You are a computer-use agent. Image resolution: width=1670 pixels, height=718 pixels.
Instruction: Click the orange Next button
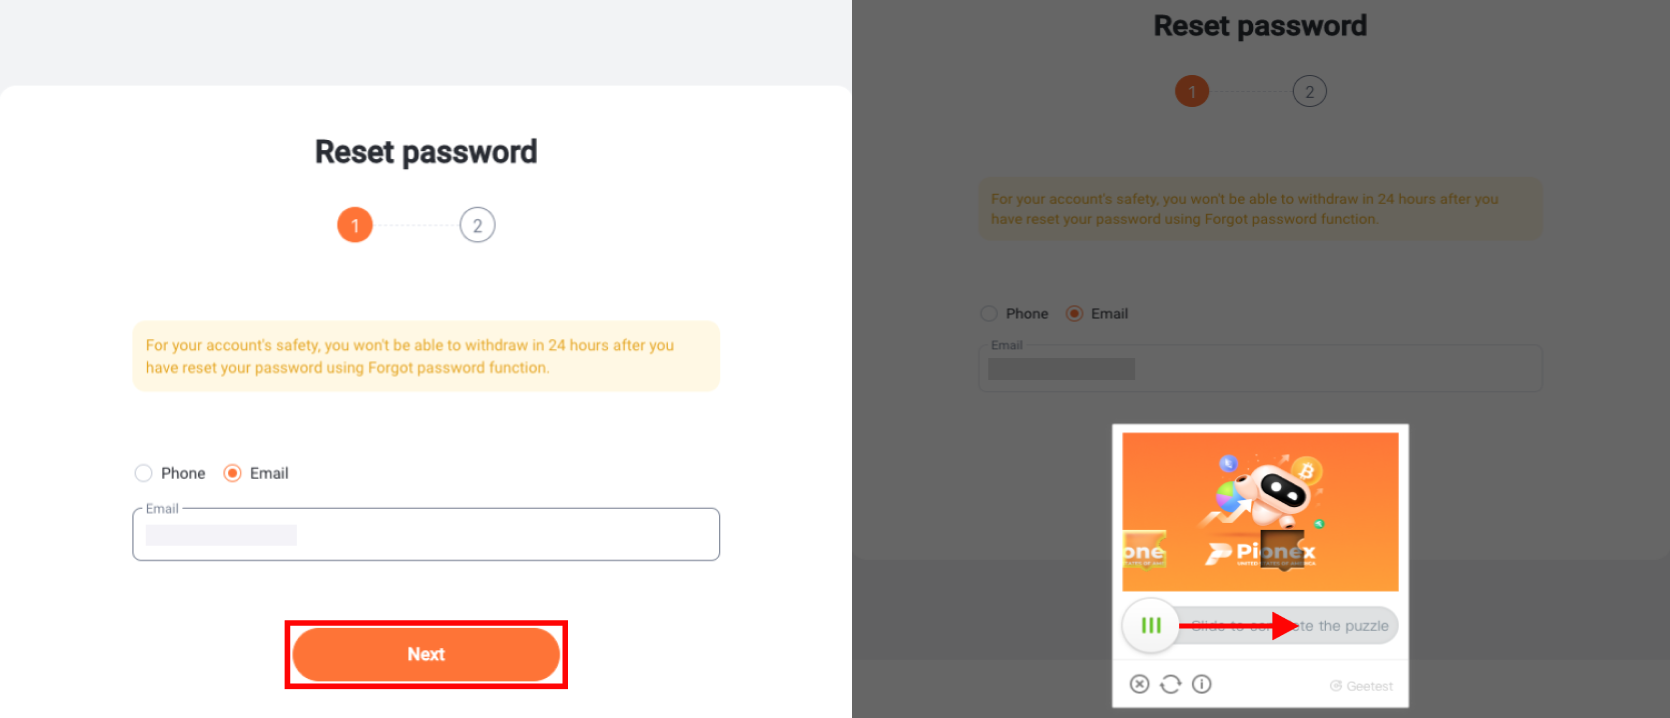426,654
